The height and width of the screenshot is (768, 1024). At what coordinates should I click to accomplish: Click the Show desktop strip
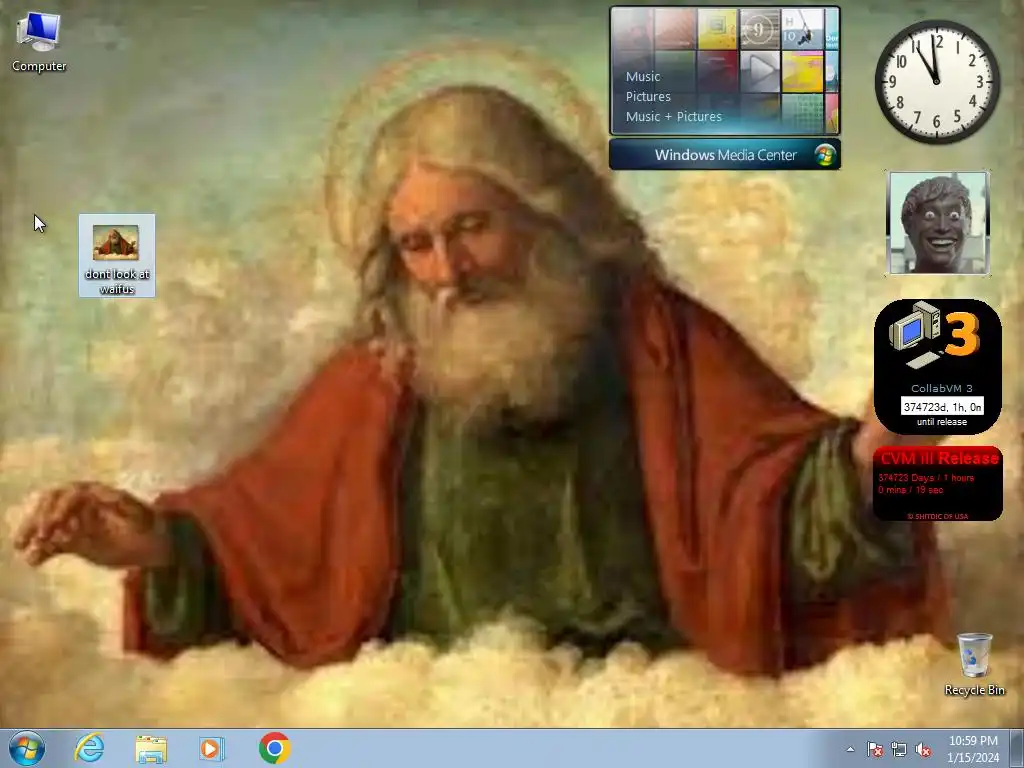[1017, 748]
